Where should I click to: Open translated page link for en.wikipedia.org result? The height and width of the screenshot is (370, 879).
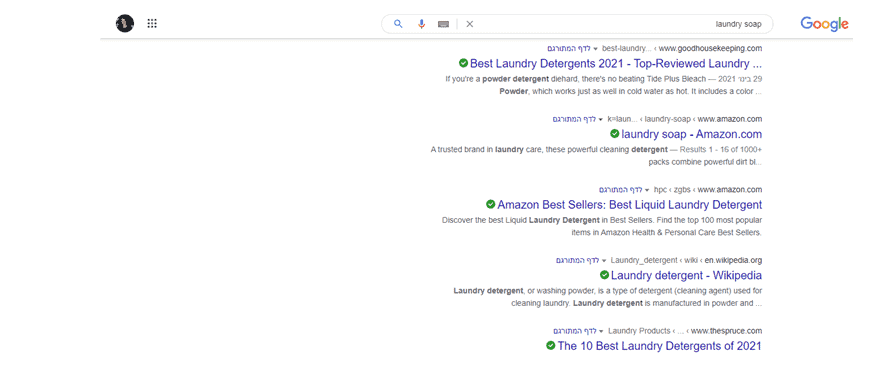coord(577,261)
